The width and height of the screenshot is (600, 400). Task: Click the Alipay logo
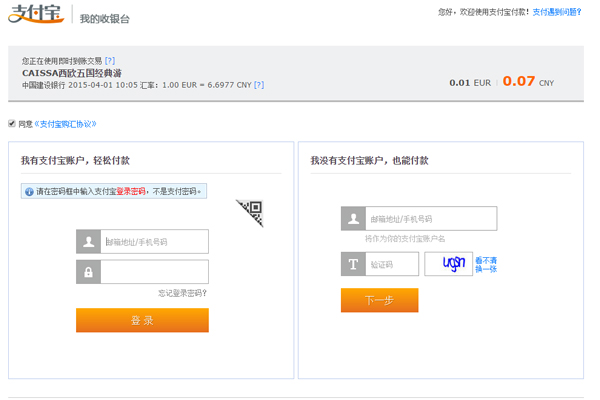[36, 14]
